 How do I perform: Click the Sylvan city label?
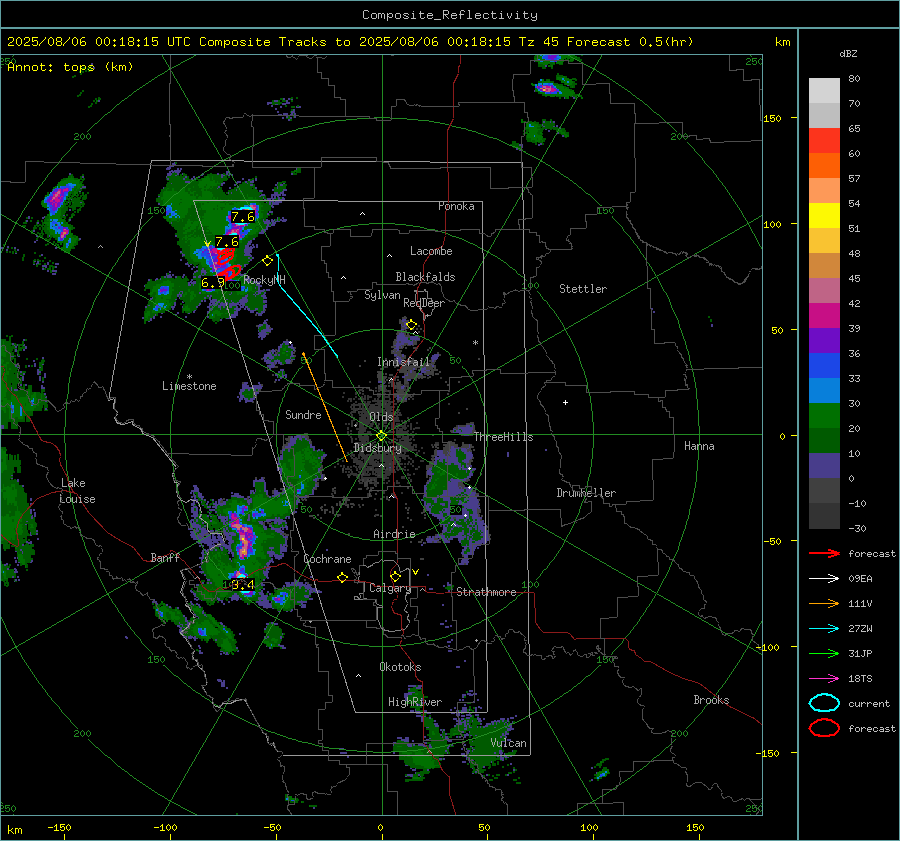pos(382,295)
